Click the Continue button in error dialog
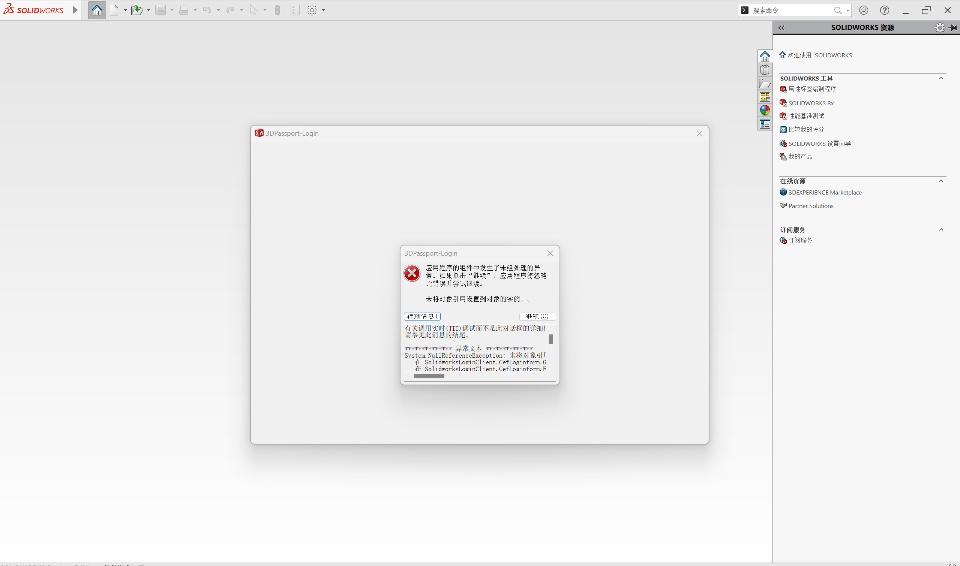Viewport: 960px width, 566px height. [x=537, y=317]
